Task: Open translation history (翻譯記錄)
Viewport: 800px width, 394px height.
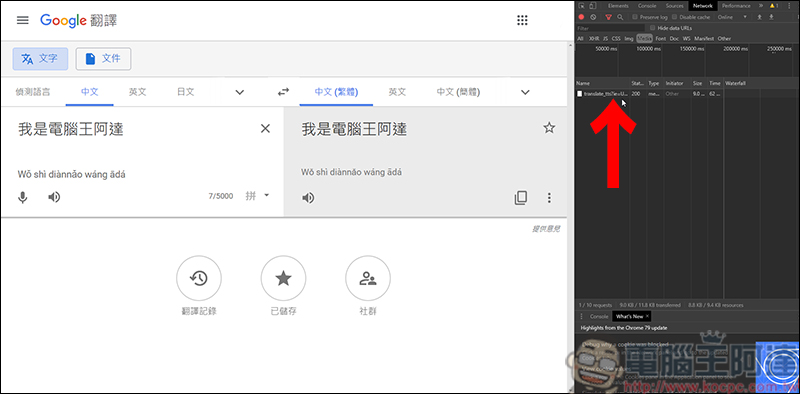Action: pyautogui.click(x=199, y=279)
